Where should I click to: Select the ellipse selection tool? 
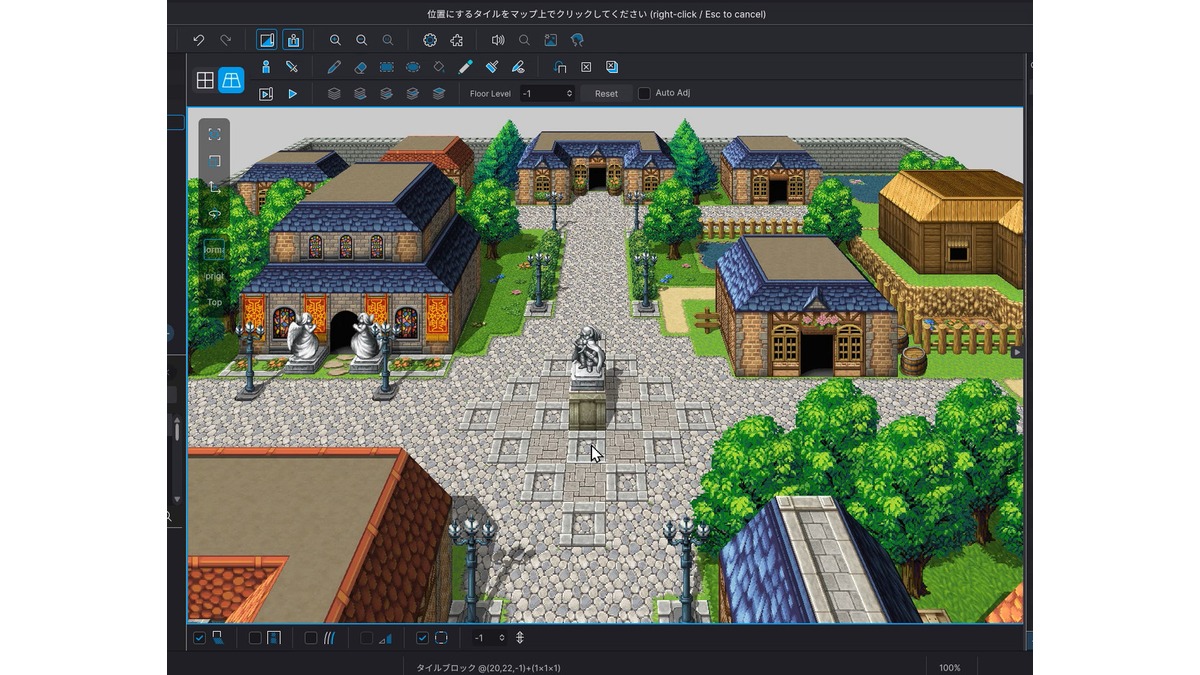coord(413,67)
